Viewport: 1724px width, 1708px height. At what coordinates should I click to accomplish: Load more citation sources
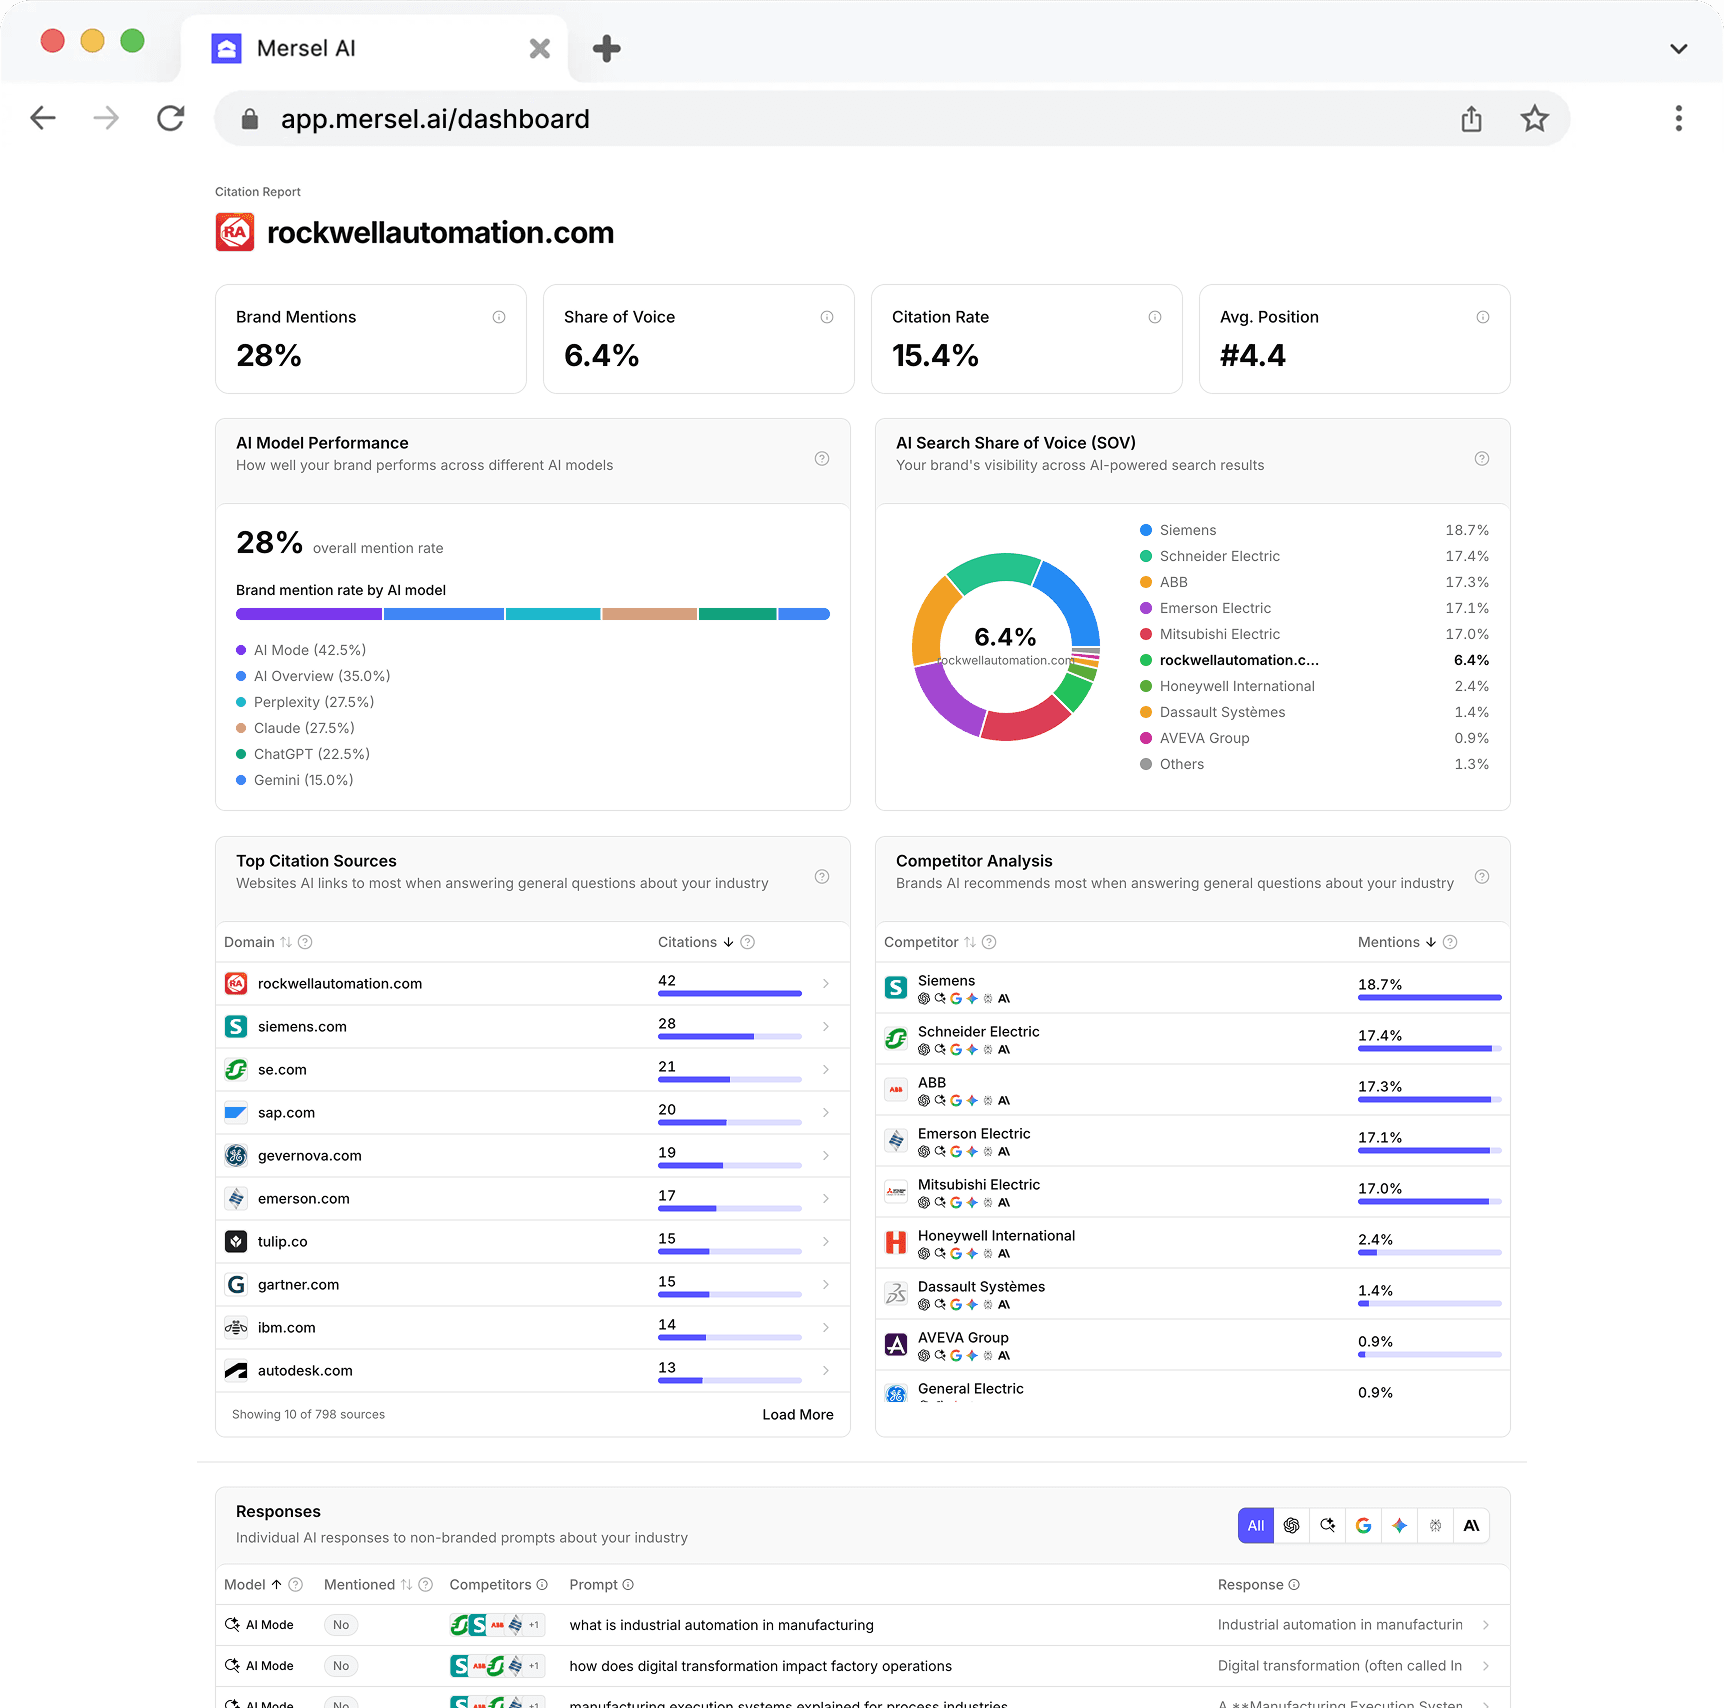click(797, 1414)
